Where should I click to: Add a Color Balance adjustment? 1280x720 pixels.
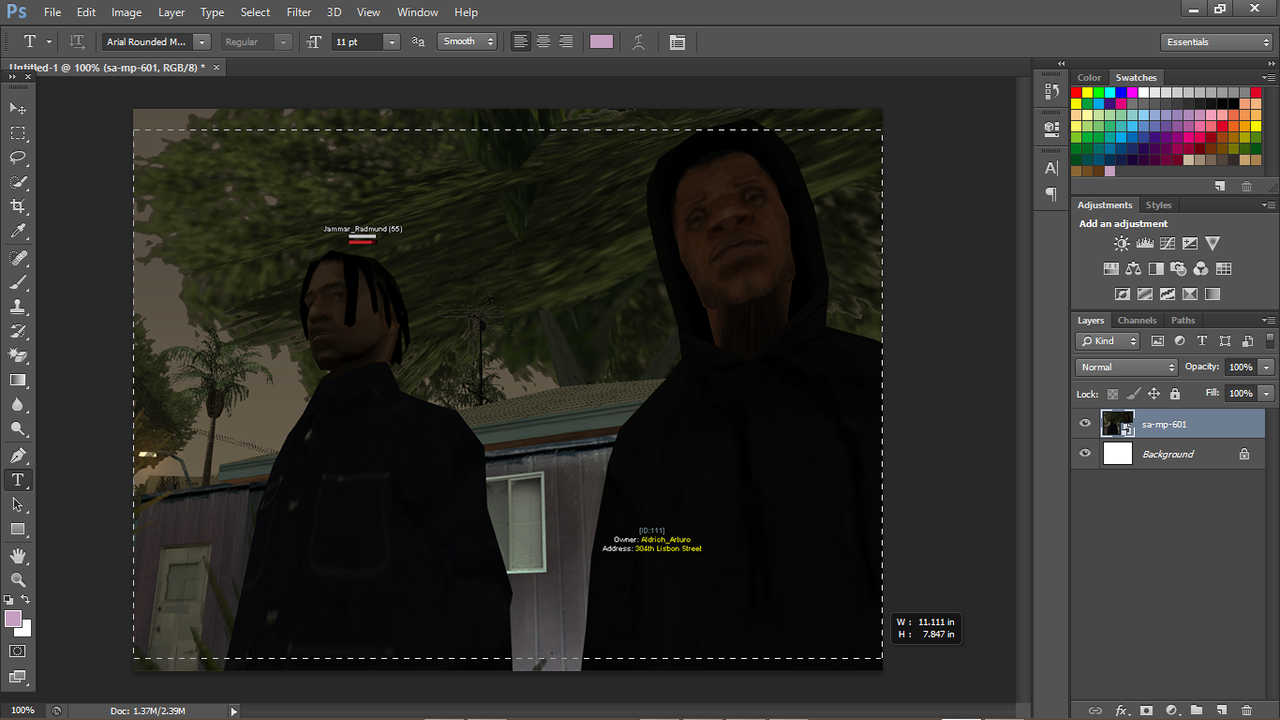pos(1133,269)
